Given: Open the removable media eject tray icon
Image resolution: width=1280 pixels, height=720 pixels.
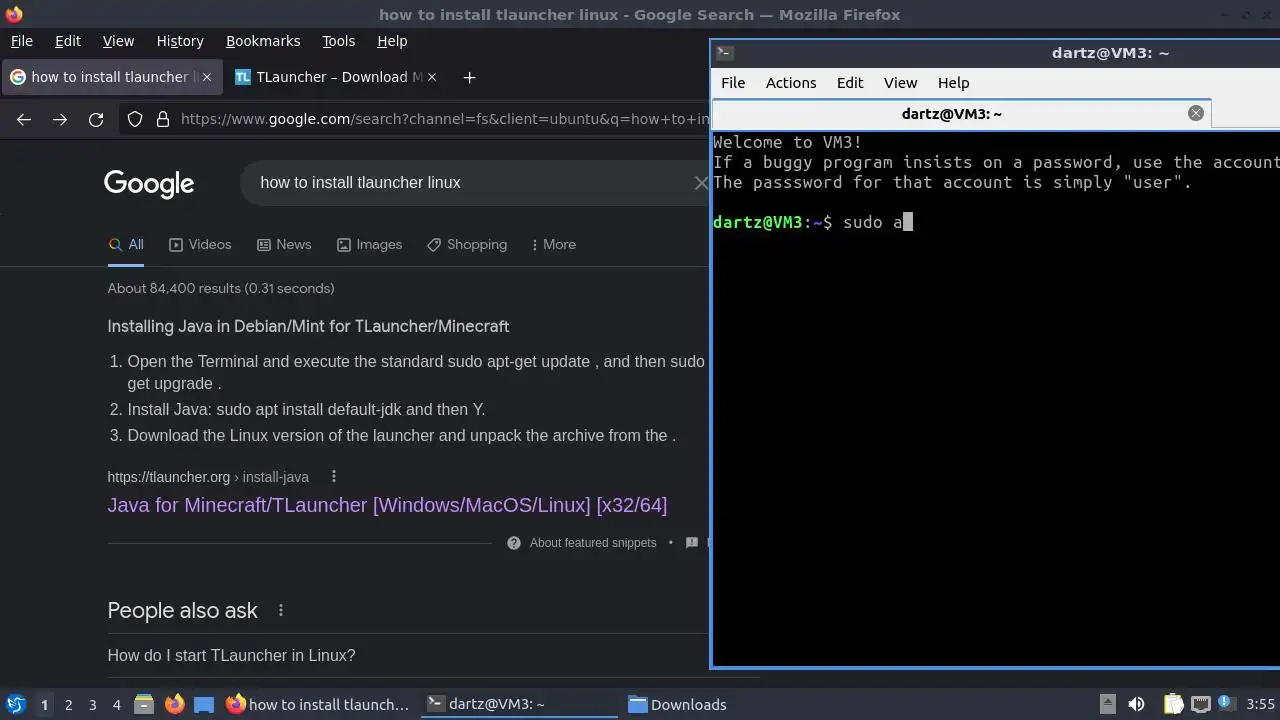Looking at the screenshot, I should (x=1108, y=704).
